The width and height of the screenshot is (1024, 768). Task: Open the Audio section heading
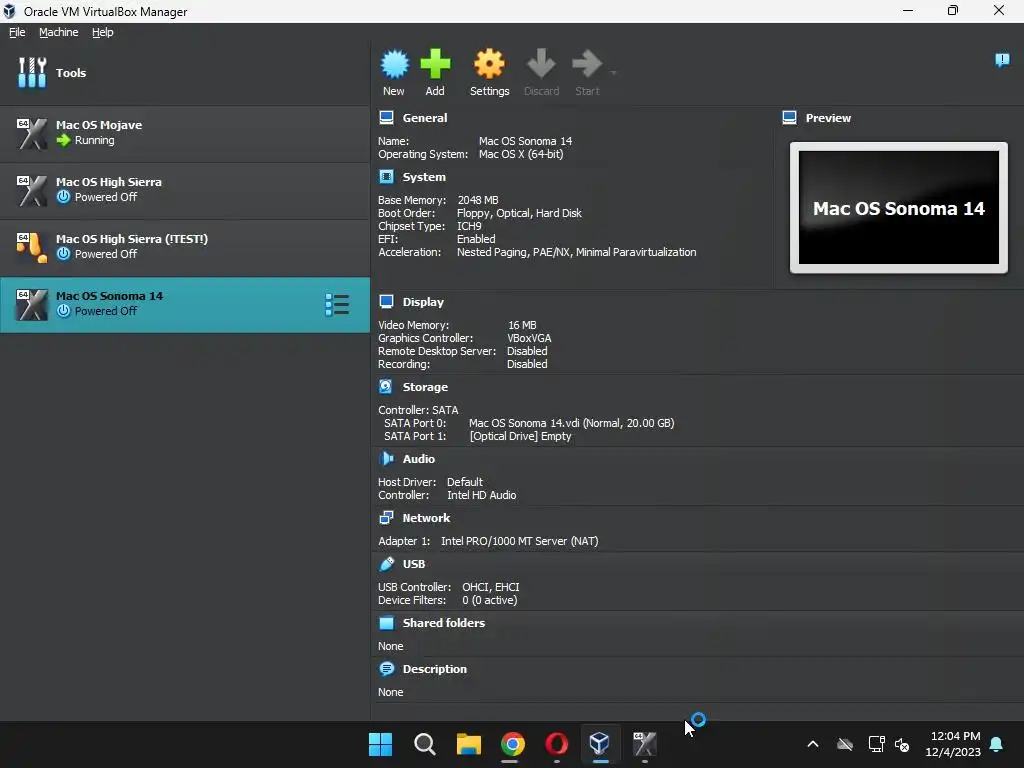tap(419, 459)
